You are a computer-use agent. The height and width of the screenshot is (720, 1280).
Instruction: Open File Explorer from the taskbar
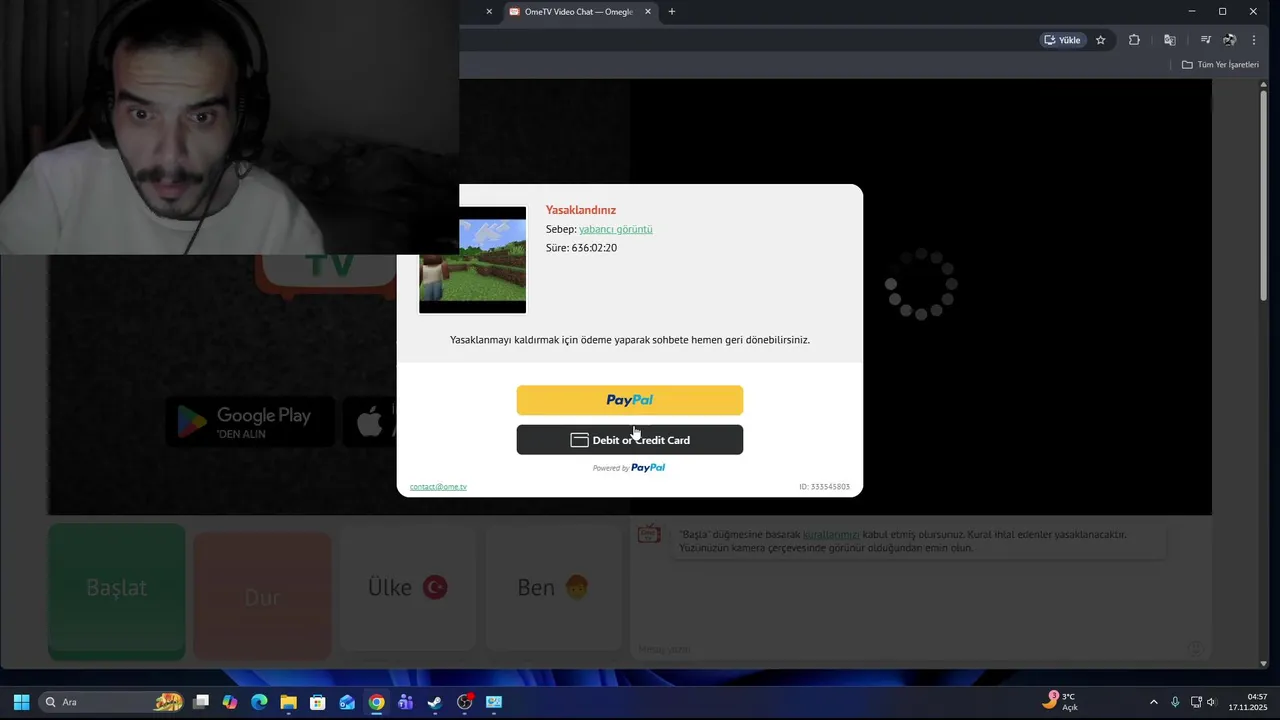pos(288,702)
